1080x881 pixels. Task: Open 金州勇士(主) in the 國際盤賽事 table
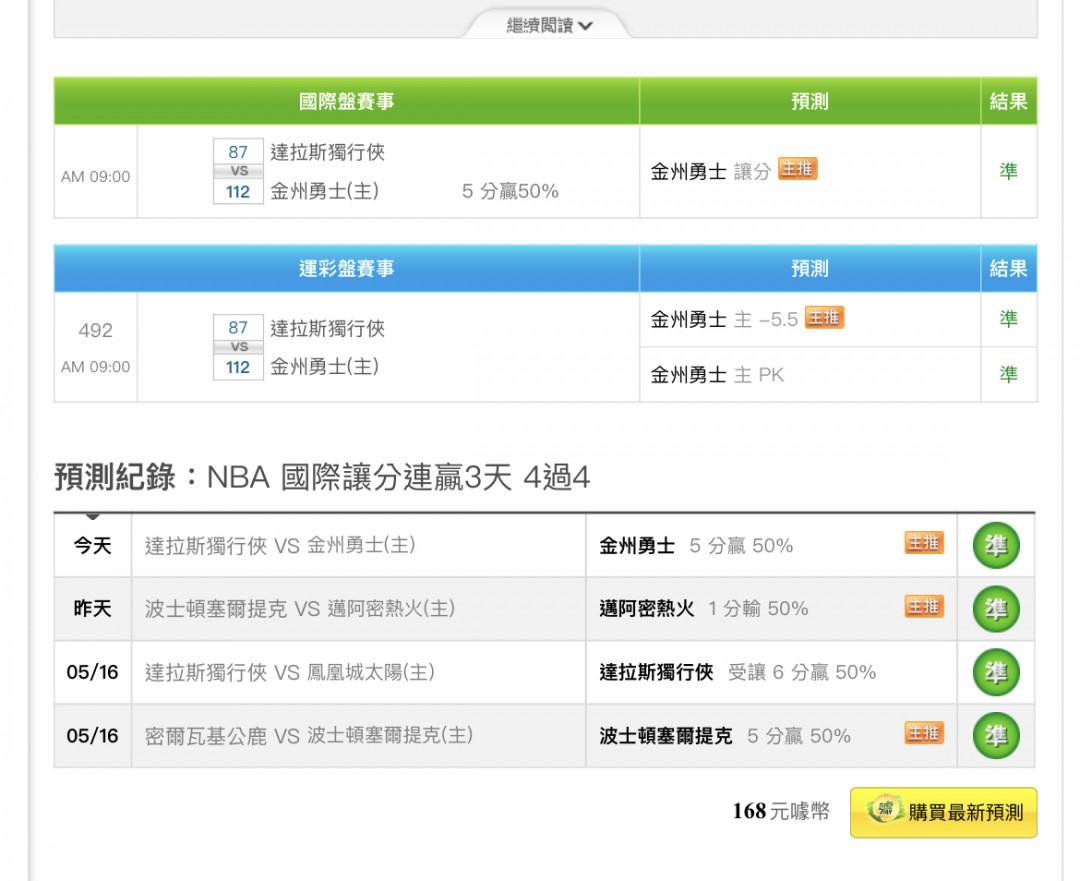coord(324,191)
